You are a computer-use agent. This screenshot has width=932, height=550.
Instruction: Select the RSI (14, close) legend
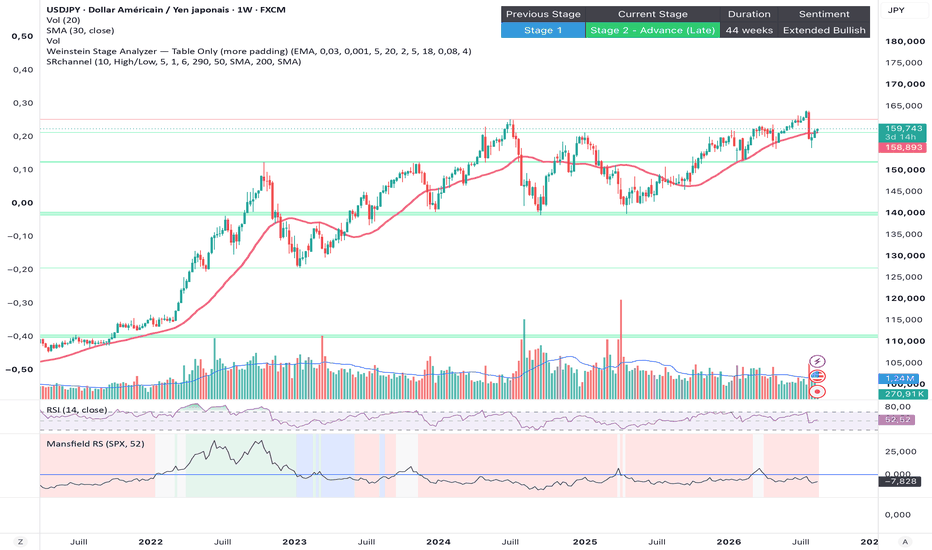(x=77, y=410)
